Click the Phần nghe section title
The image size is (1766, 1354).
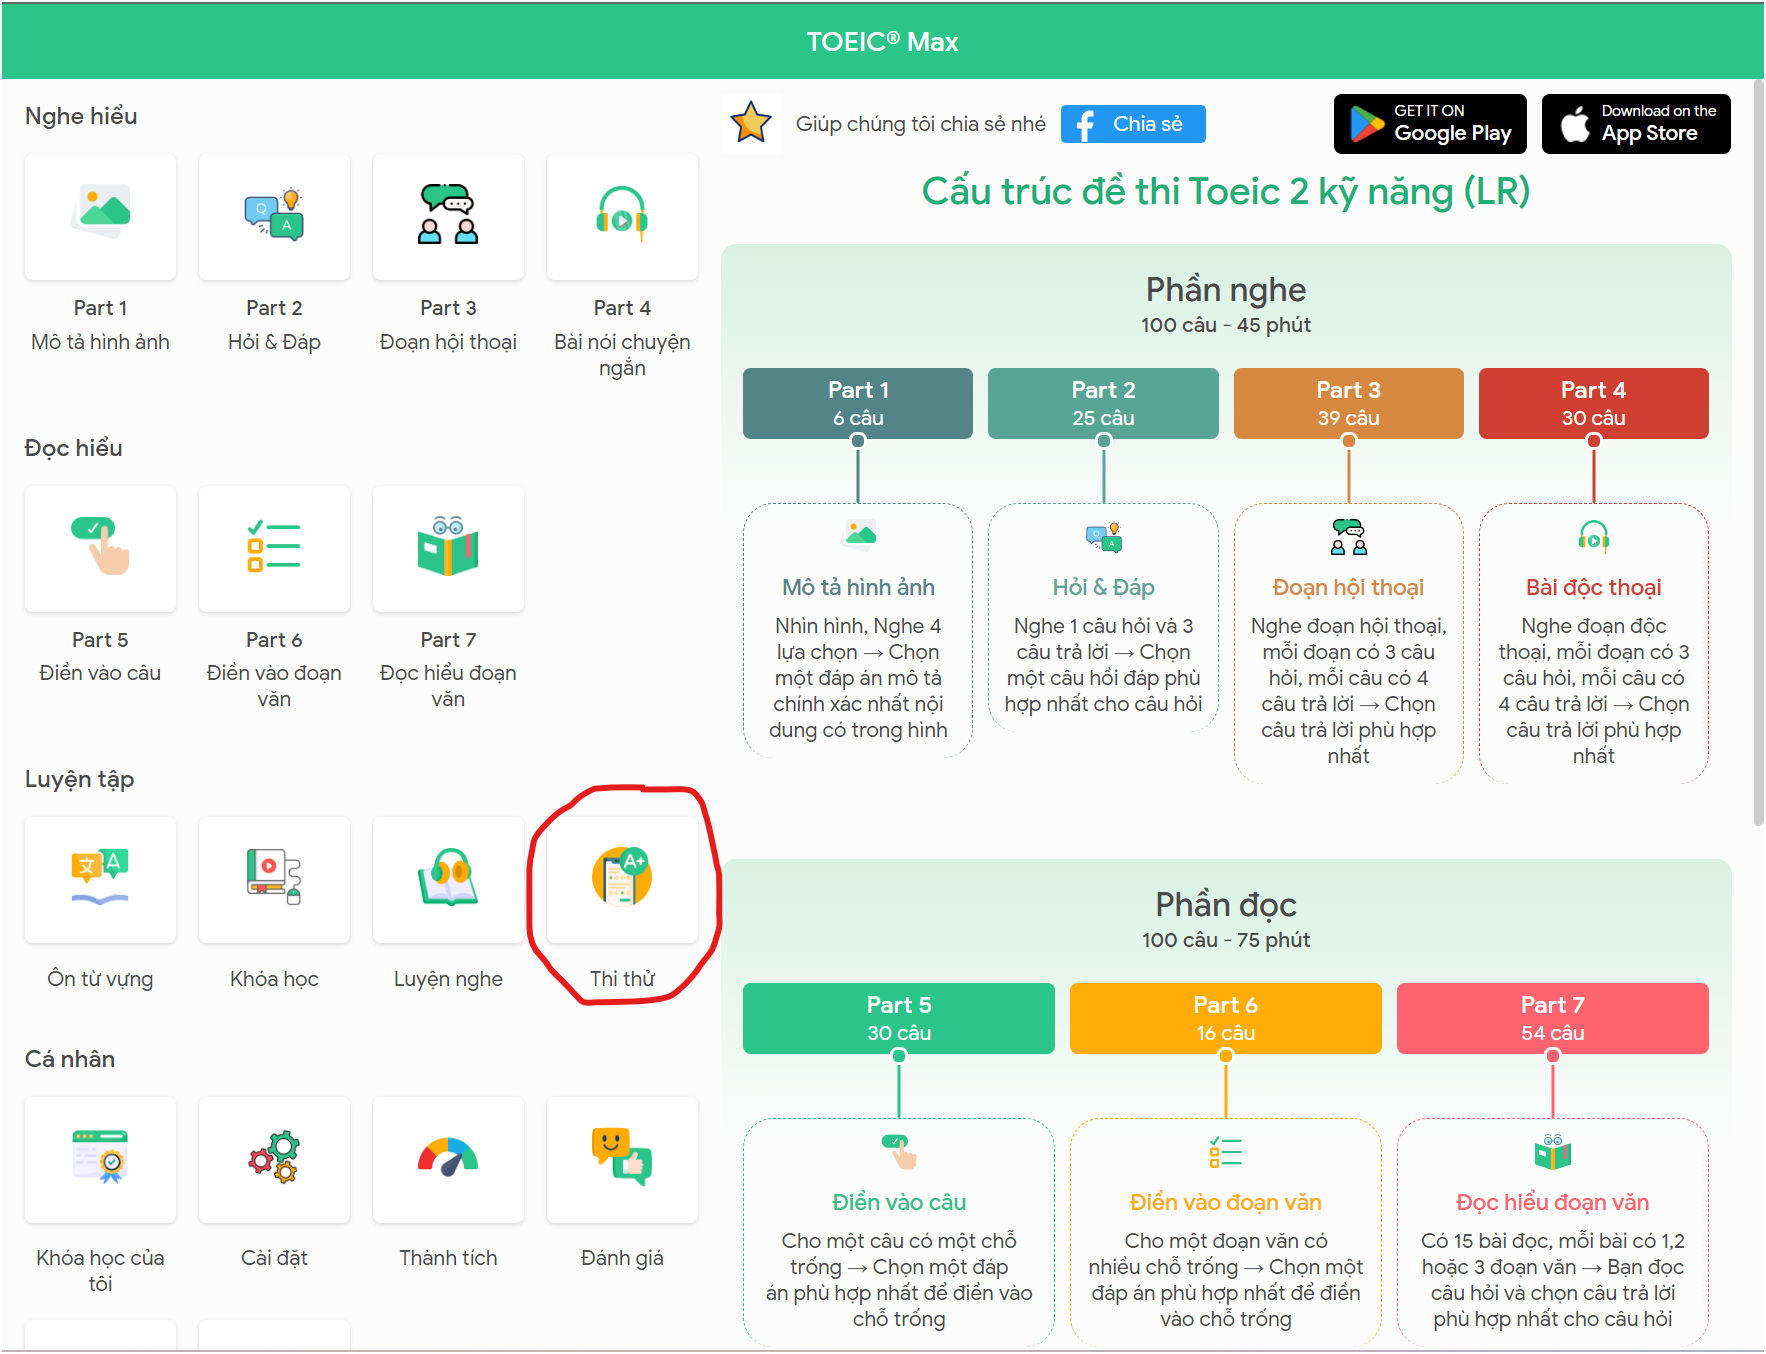1226,290
